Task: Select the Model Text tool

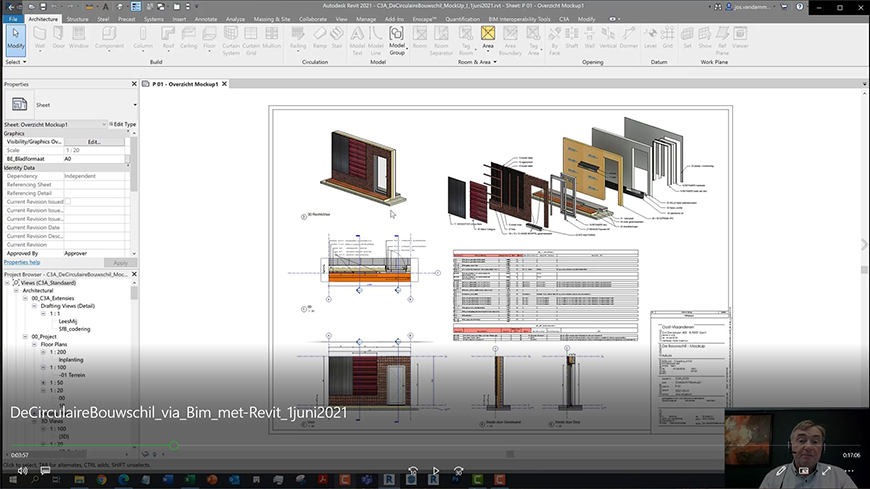Action: click(357, 41)
